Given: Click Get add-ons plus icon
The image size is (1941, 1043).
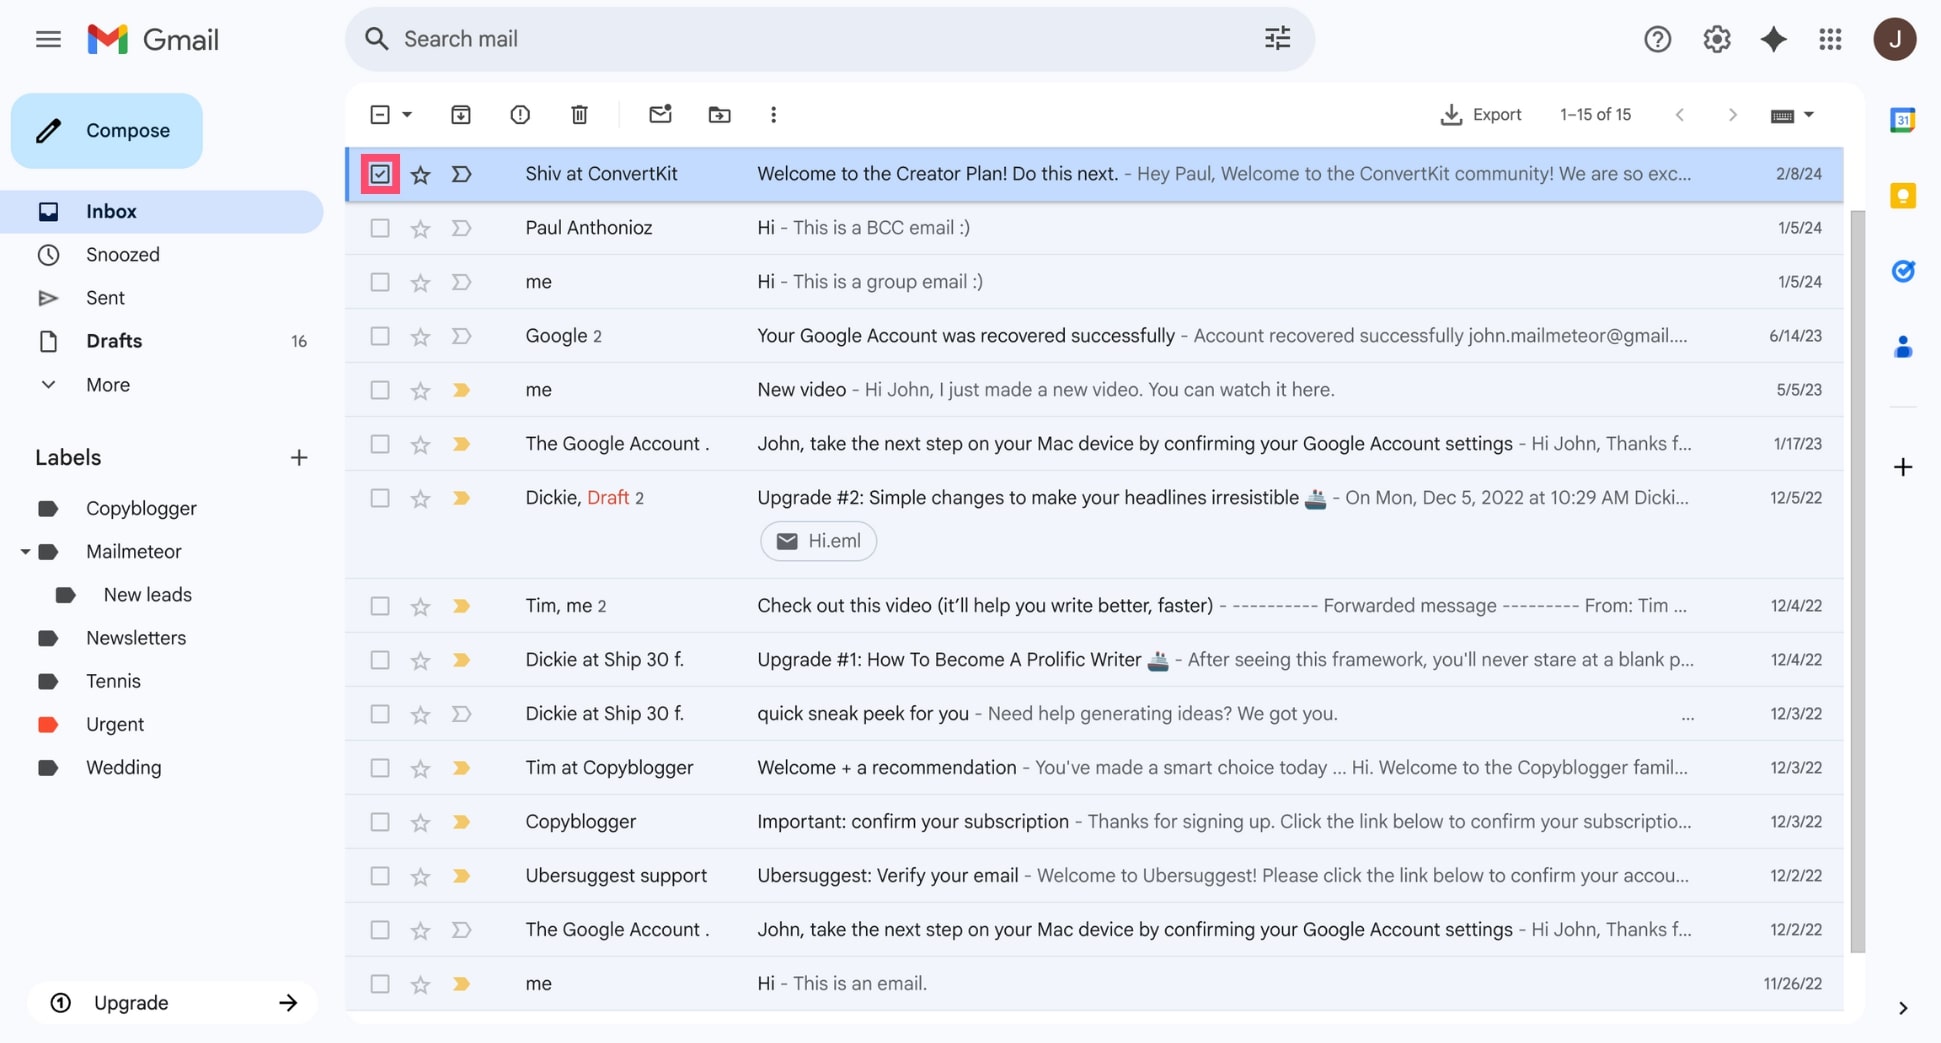Looking at the screenshot, I should pyautogui.click(x=1902, y=467).
